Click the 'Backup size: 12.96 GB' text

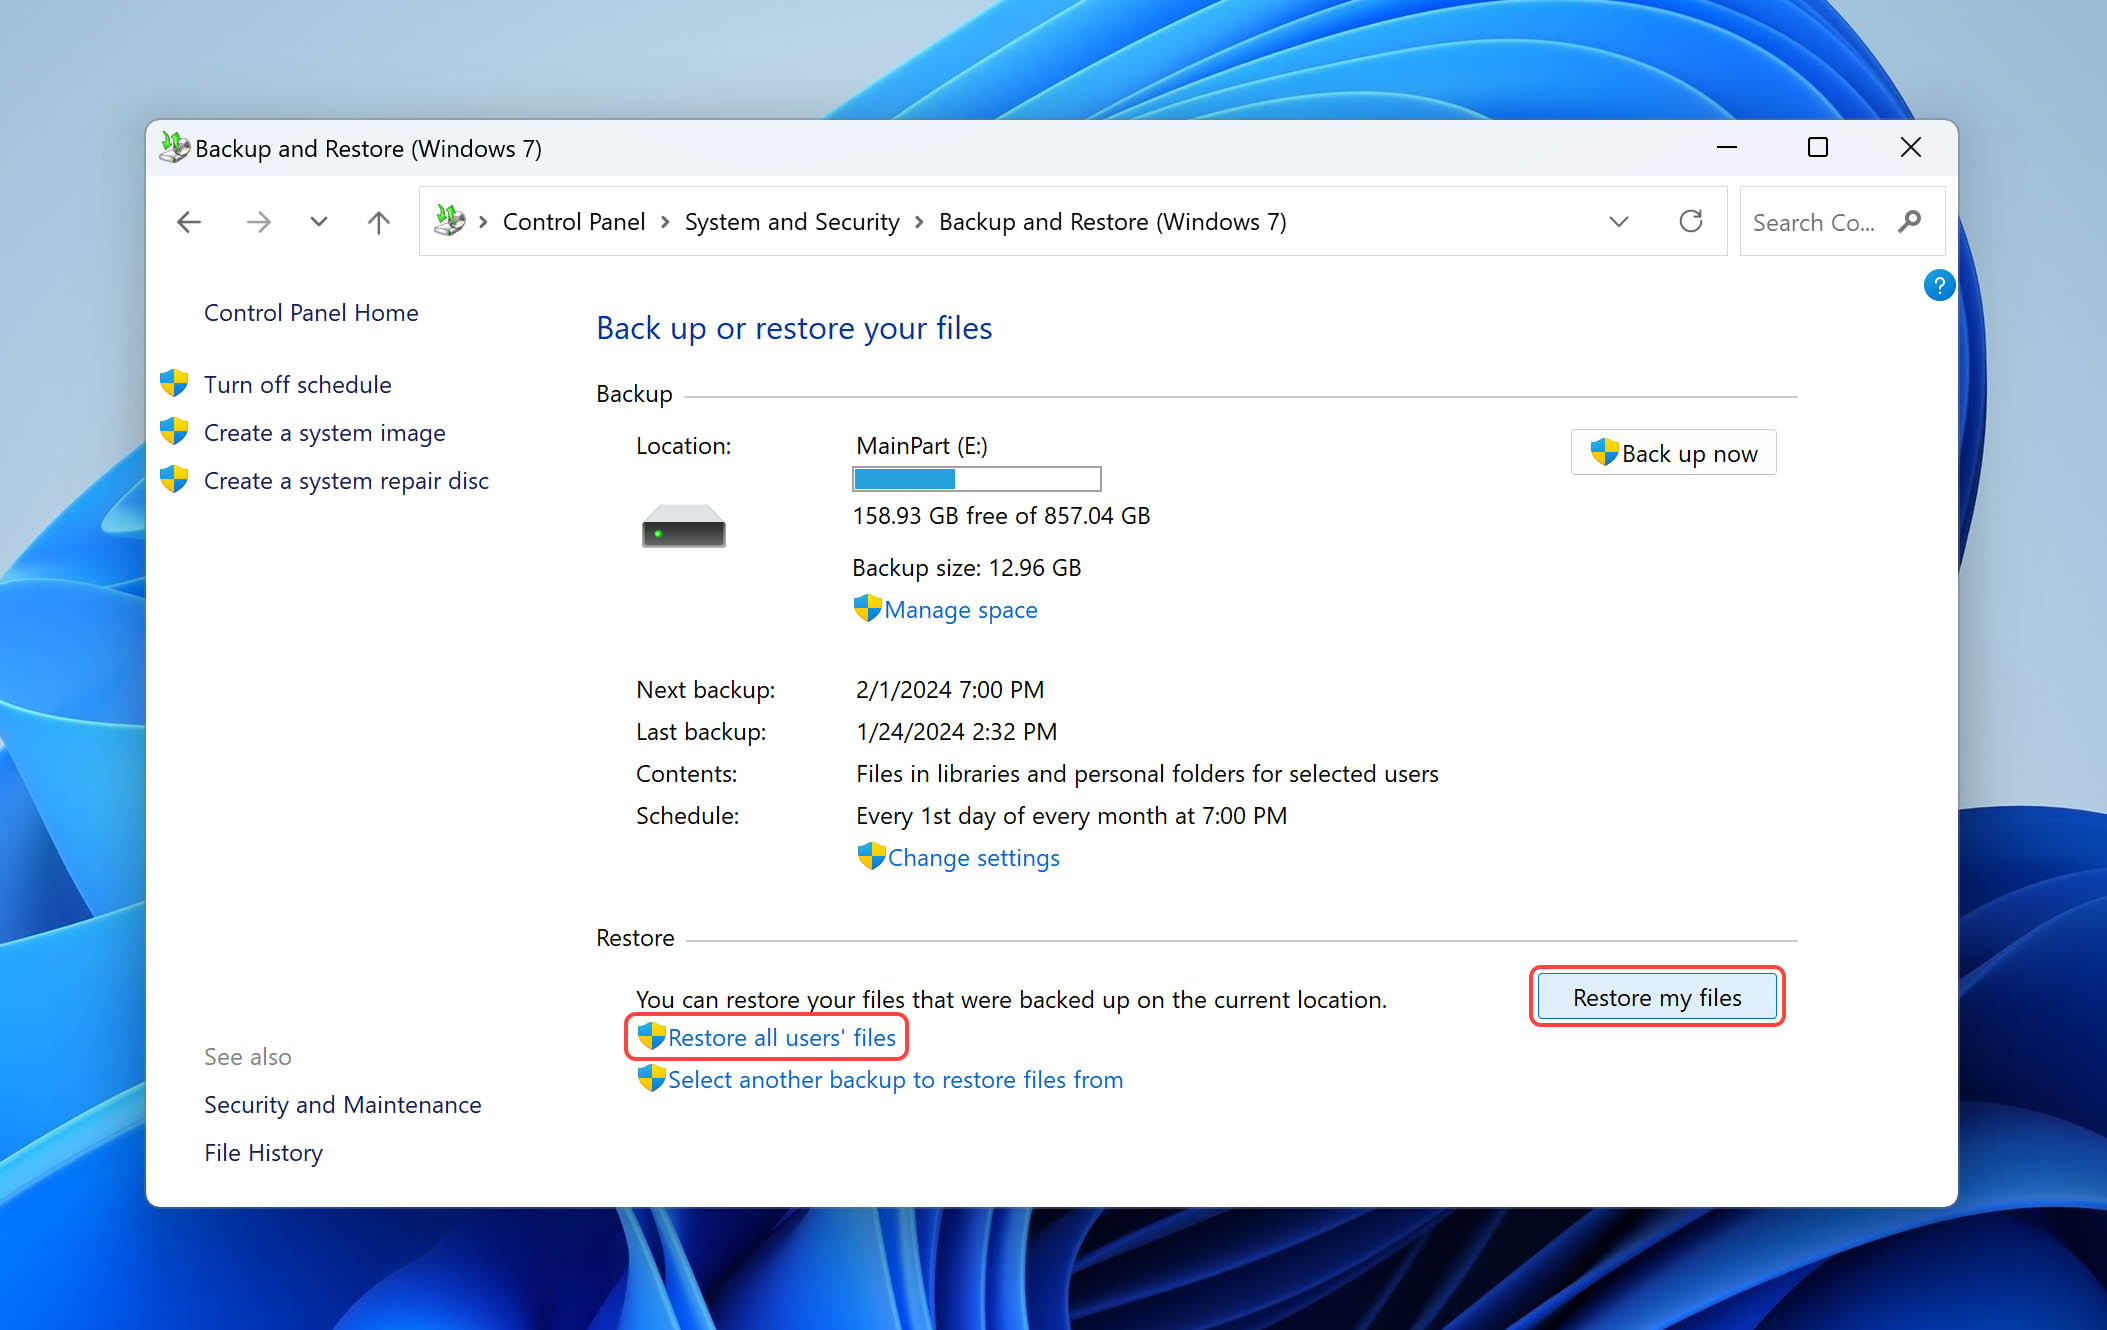coord(967,568)
